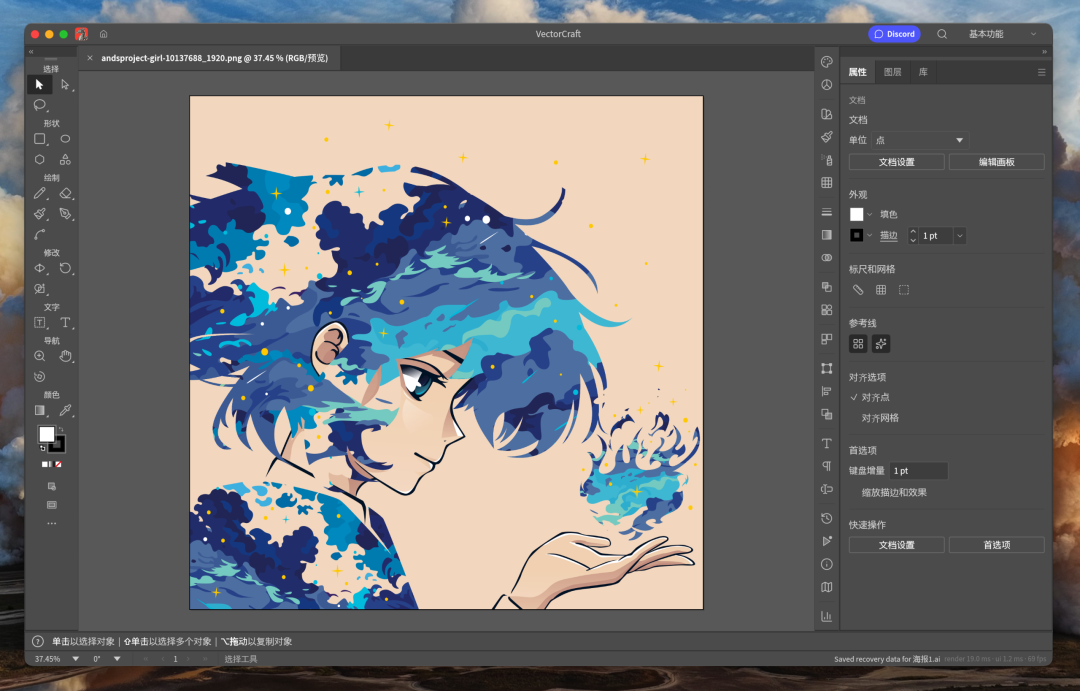1080x691 pixels.
Task: Activate the Zoom tool
Action: 39,356
